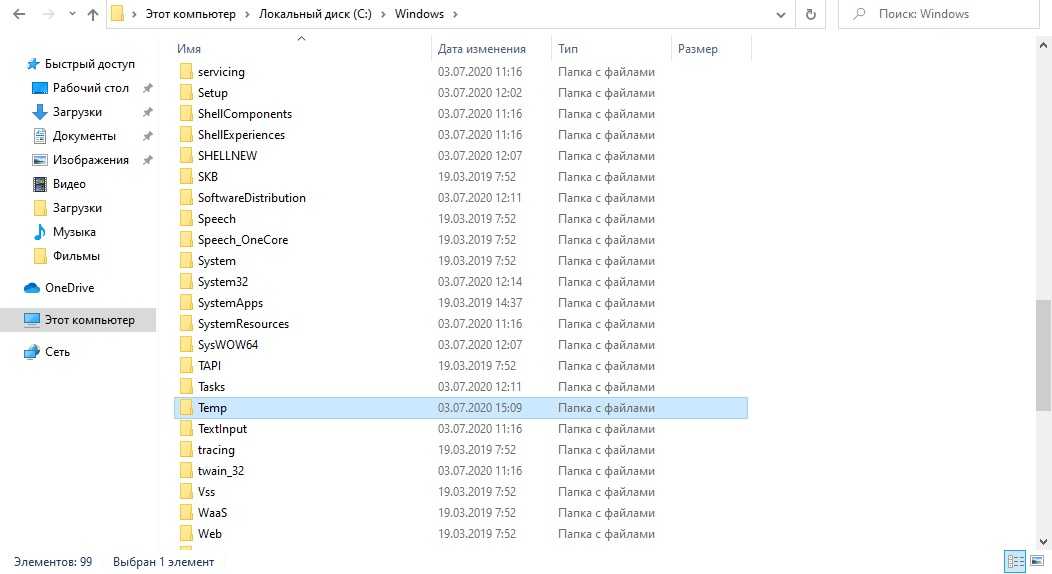Expand the address bar history dropdown

click(780, 14)
